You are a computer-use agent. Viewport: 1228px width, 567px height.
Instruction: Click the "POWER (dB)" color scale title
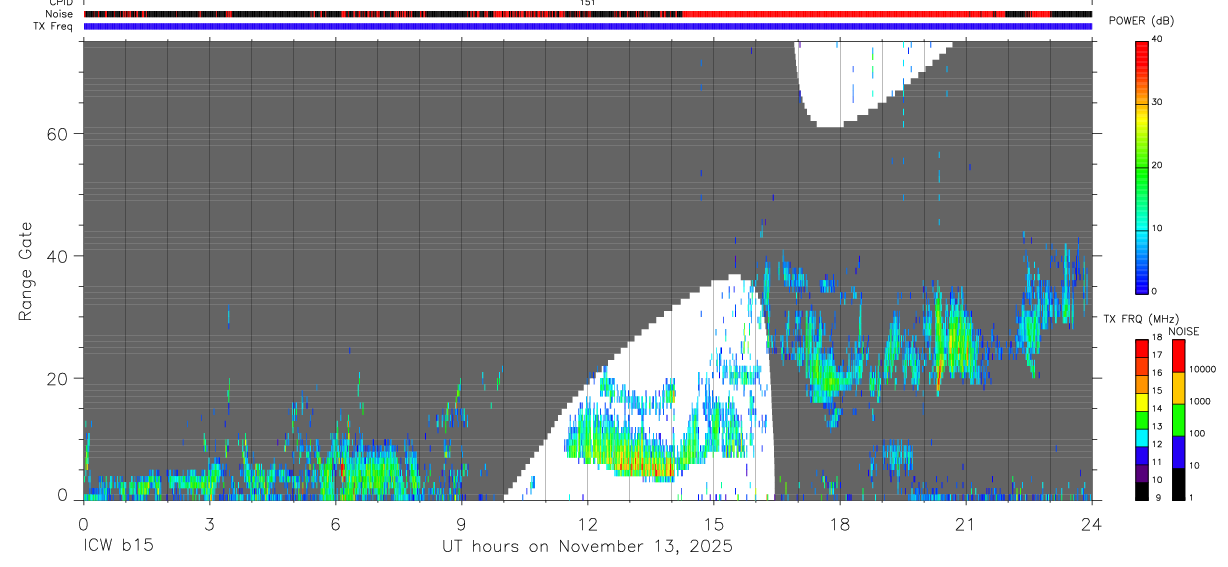coord(1142,21)
